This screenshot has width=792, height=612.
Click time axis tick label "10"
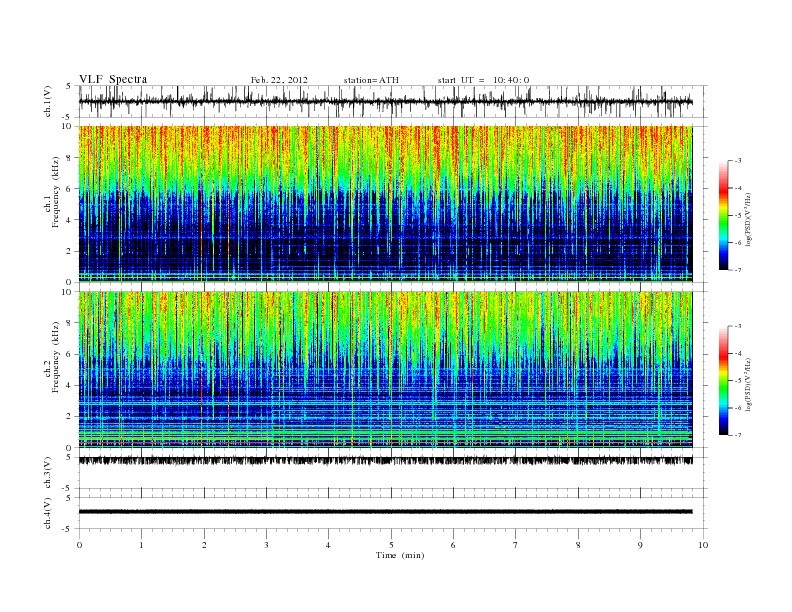[x=703, y=545]
